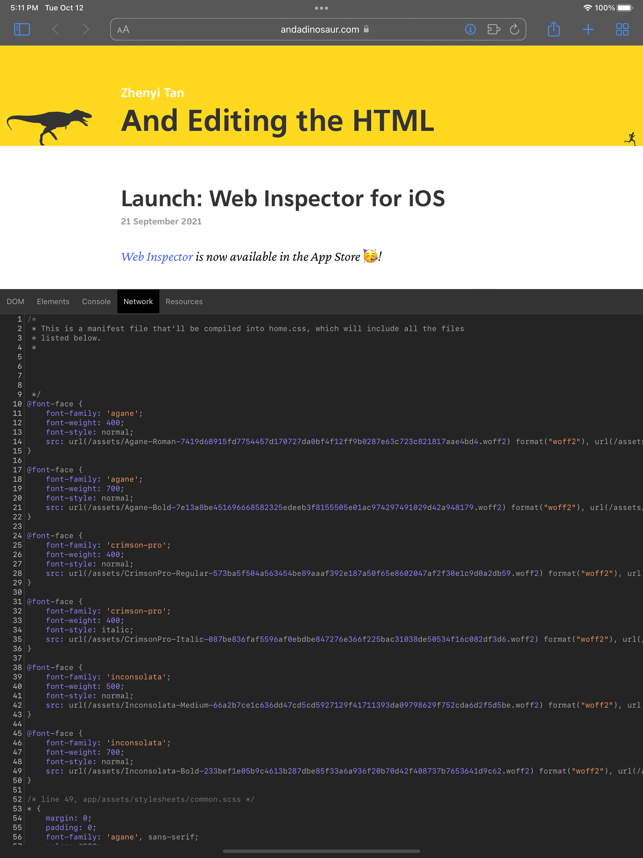
Task: Click the 'And Editing the HTML' site title
Action: 277,121
